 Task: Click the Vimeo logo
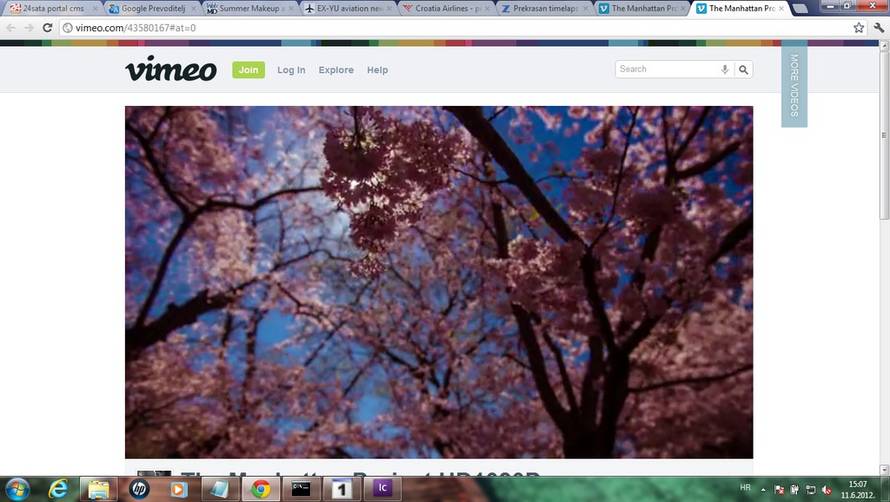171,69
